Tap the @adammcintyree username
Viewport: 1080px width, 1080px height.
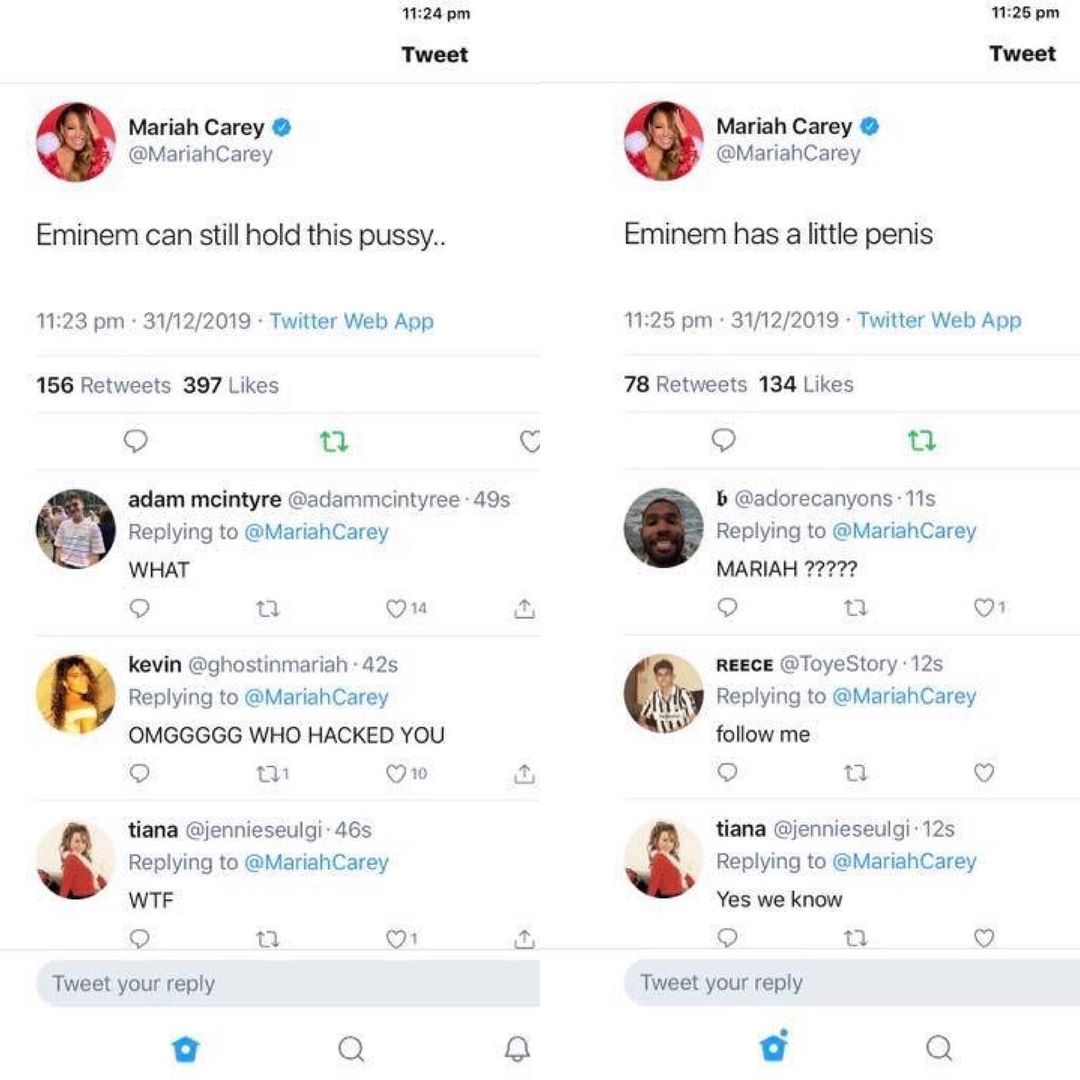[x=374, y=499]
